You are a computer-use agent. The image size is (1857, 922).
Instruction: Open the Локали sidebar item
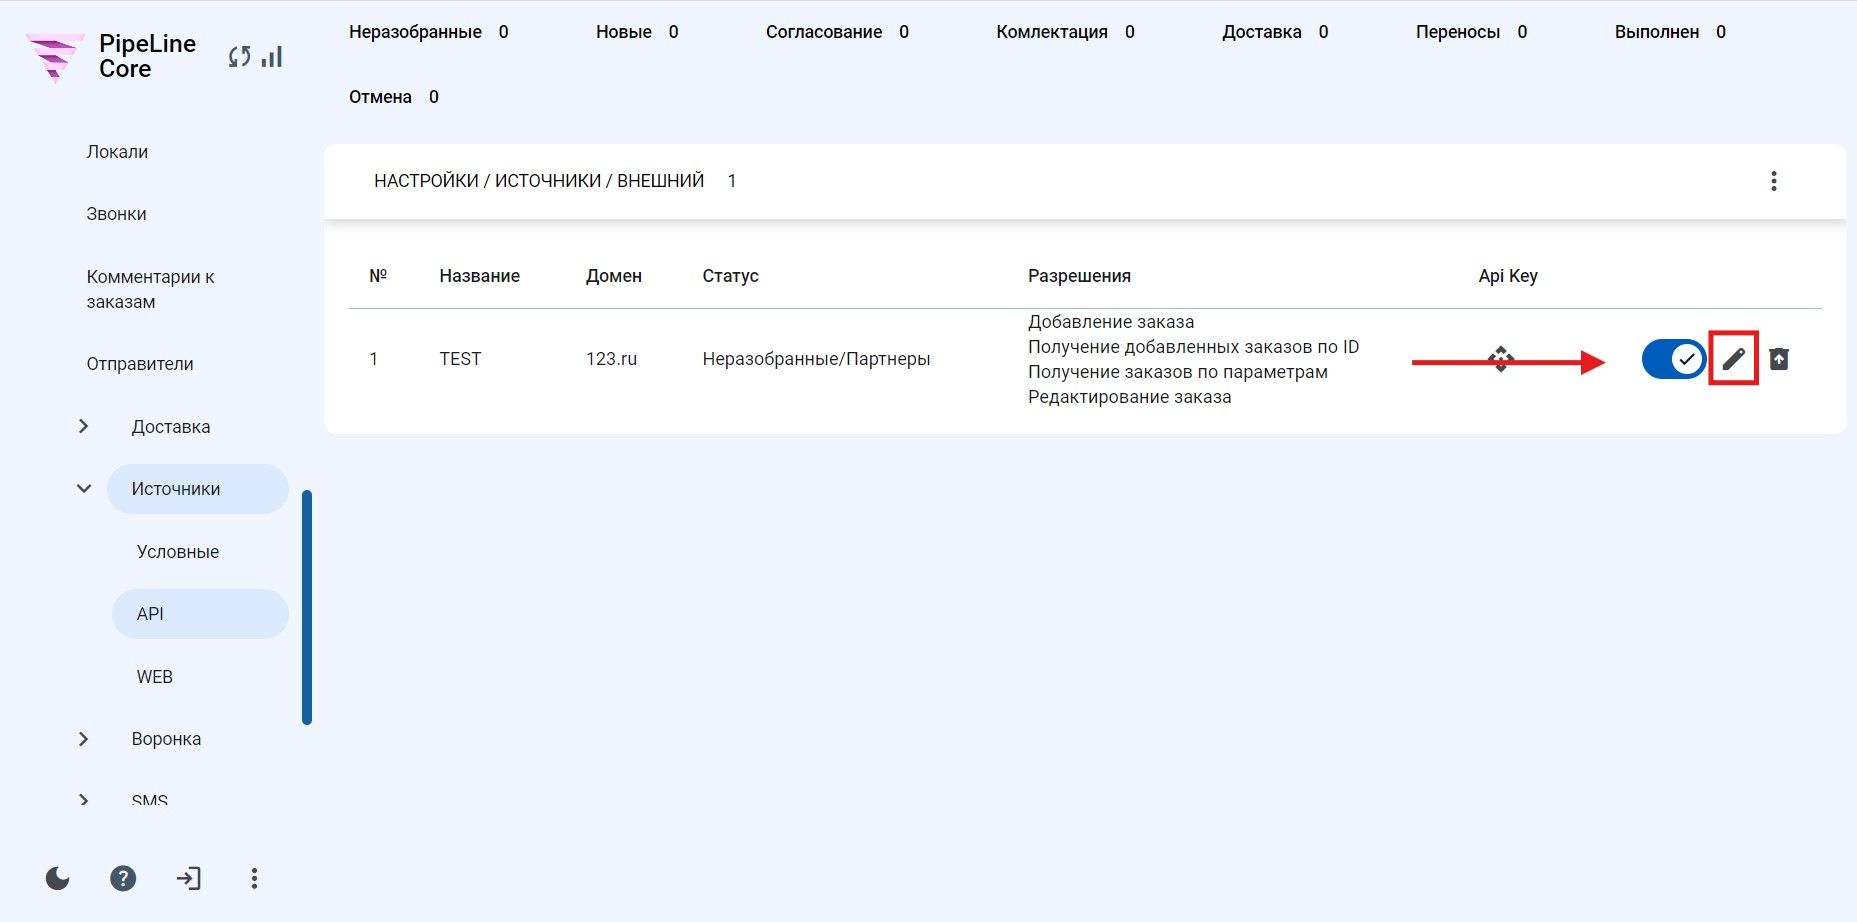[117, 152]
